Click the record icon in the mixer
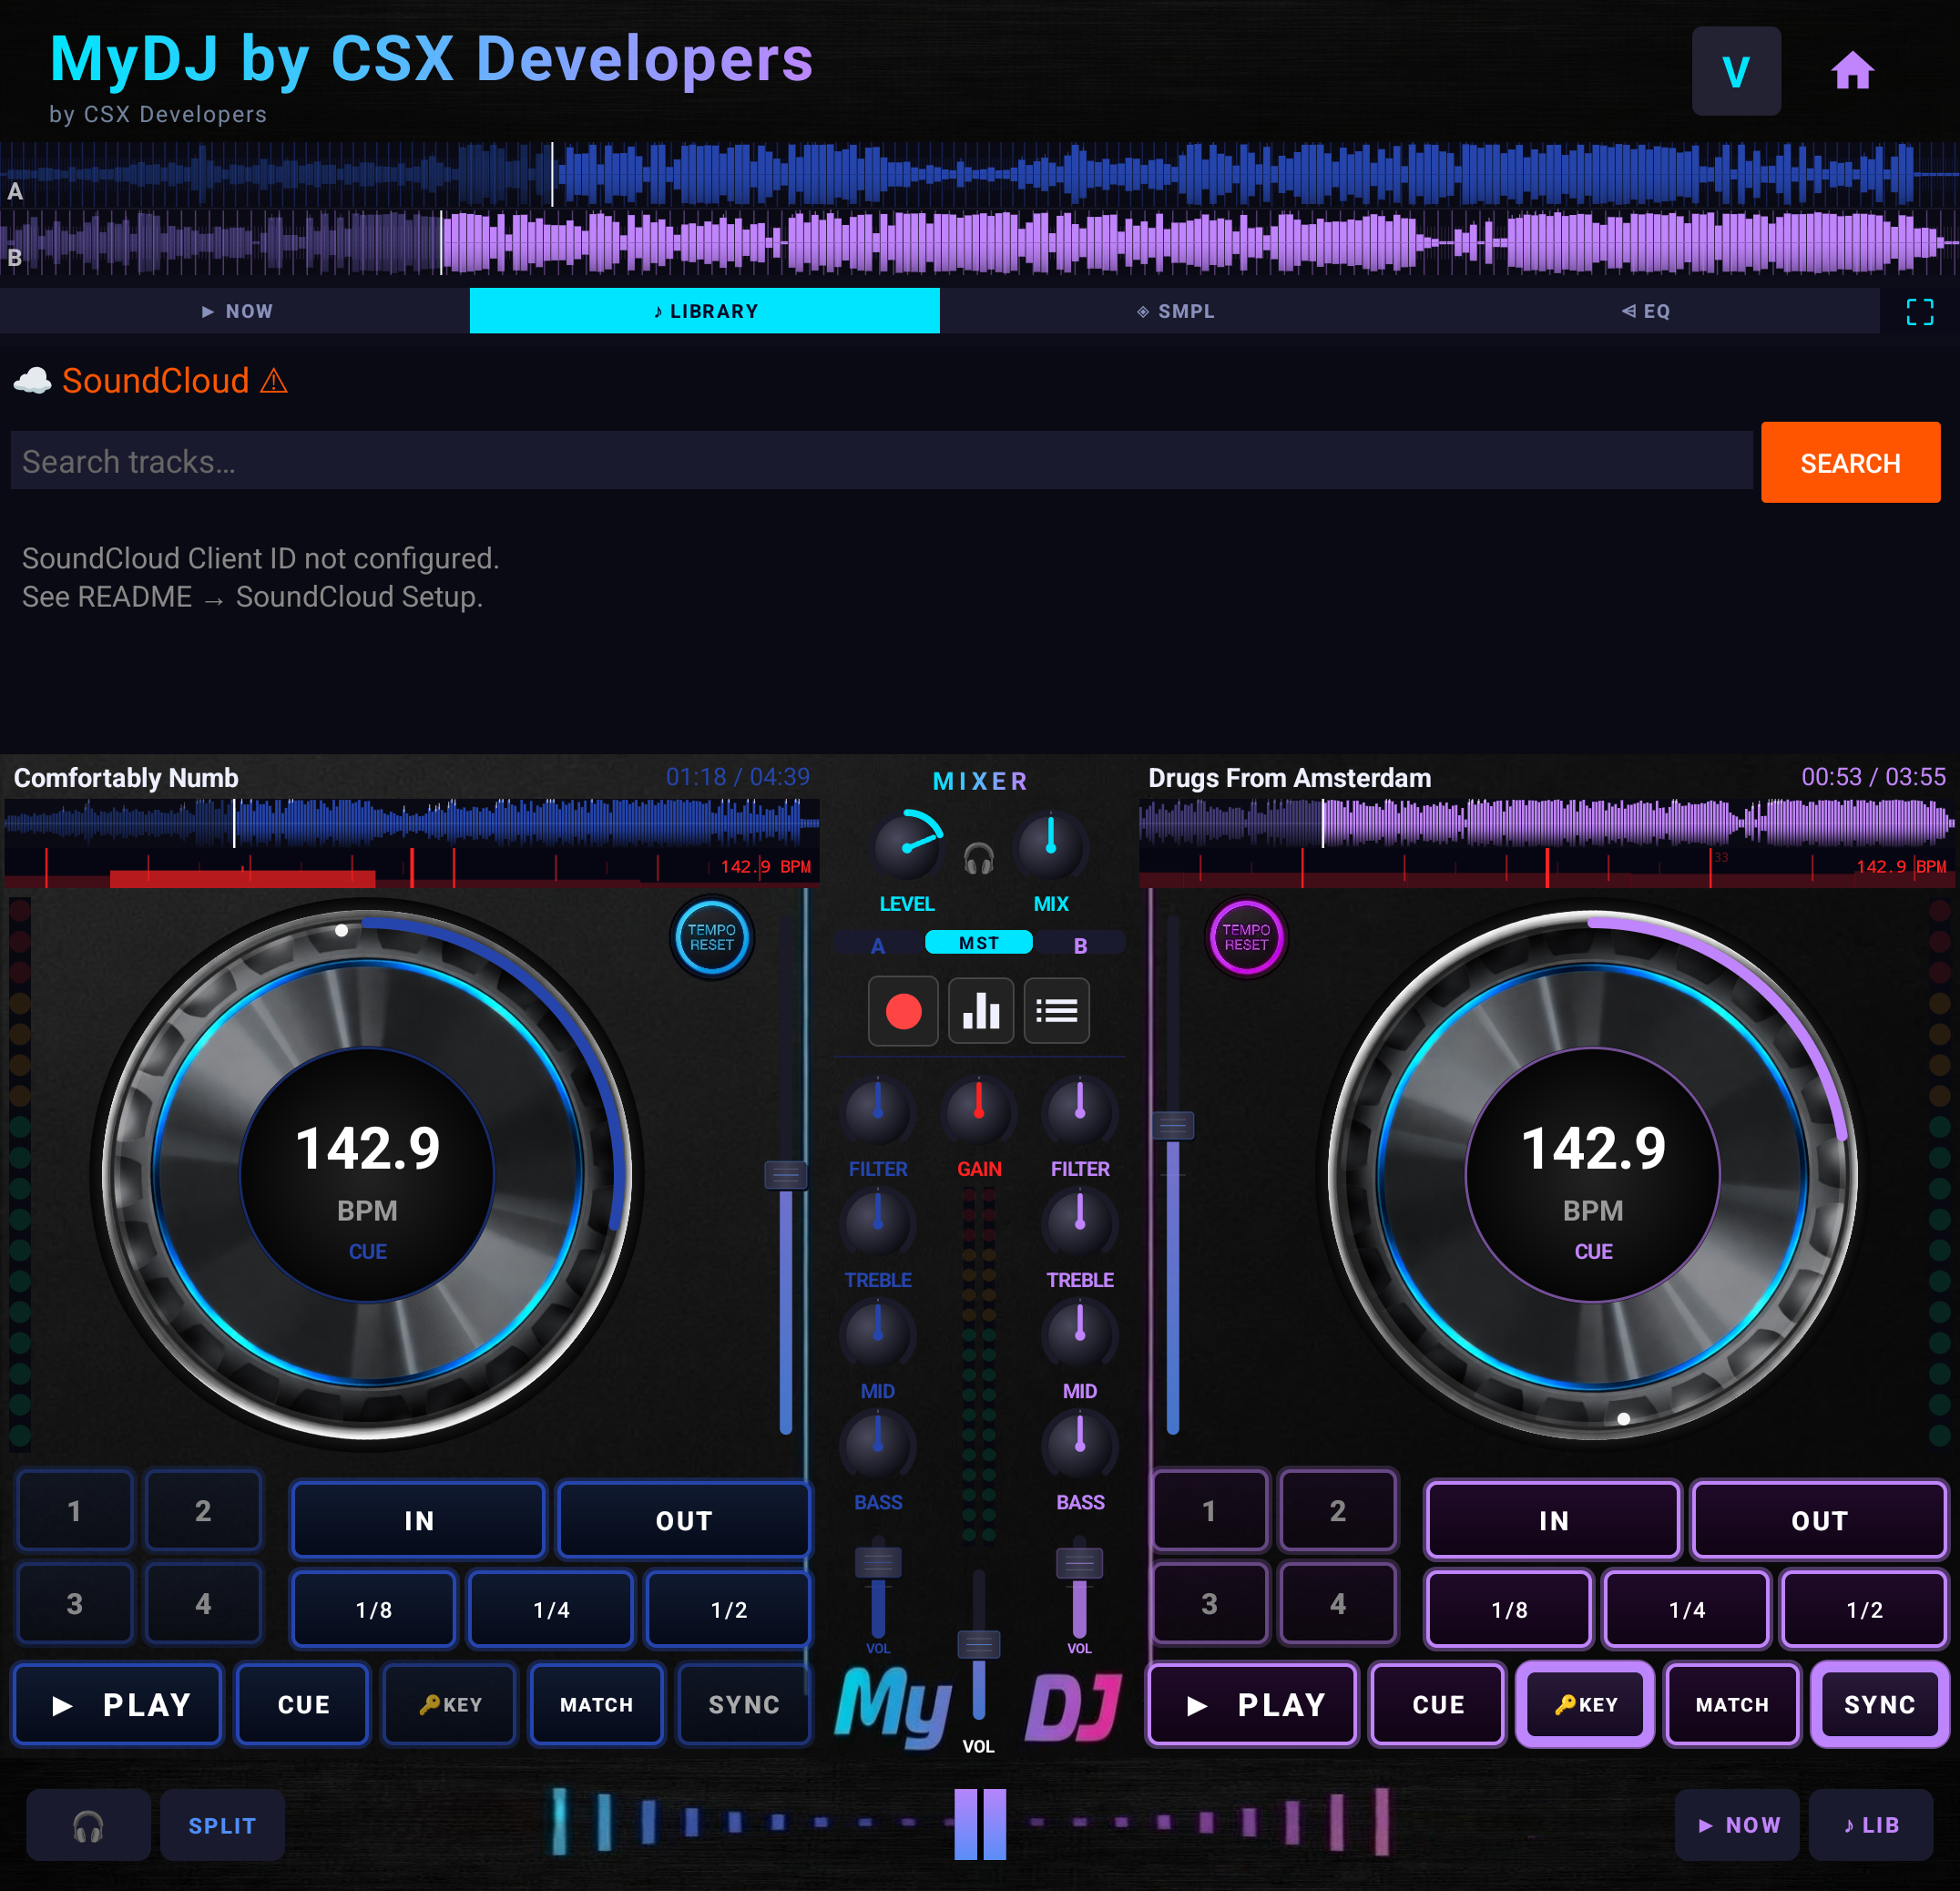The image size is (1960, 1891). click(903, 1010)
